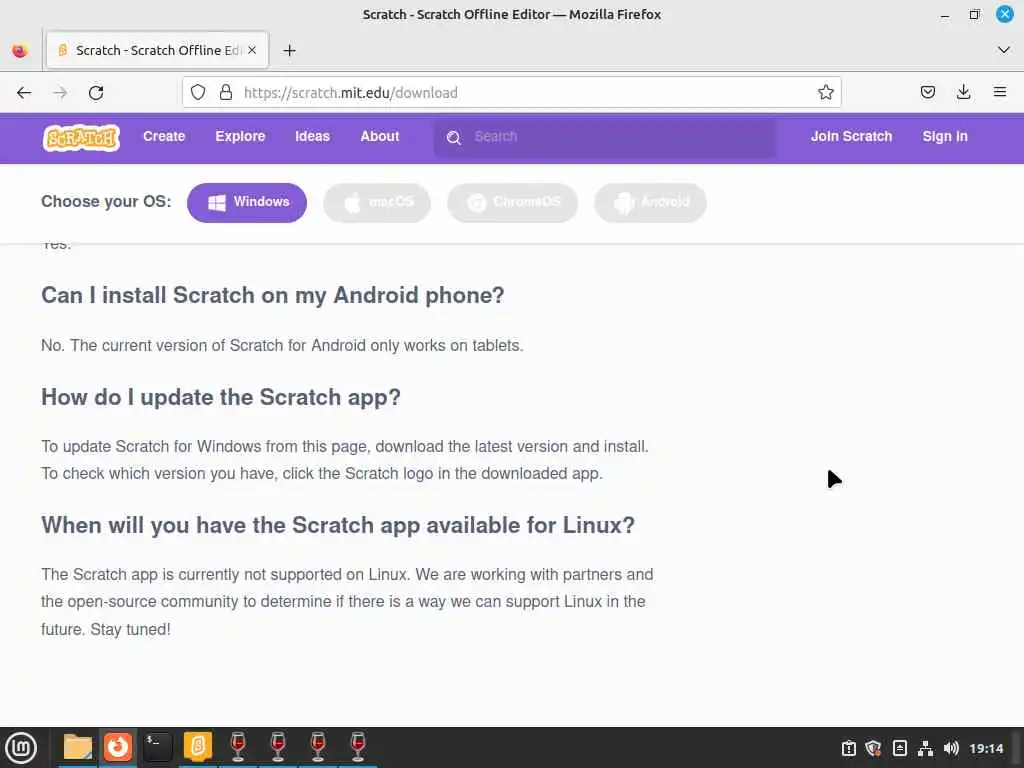The height and width of the screenshot is (768, 1024).
Task: Click the second Wine glass taskbar icon
Action: pos(278,746)
